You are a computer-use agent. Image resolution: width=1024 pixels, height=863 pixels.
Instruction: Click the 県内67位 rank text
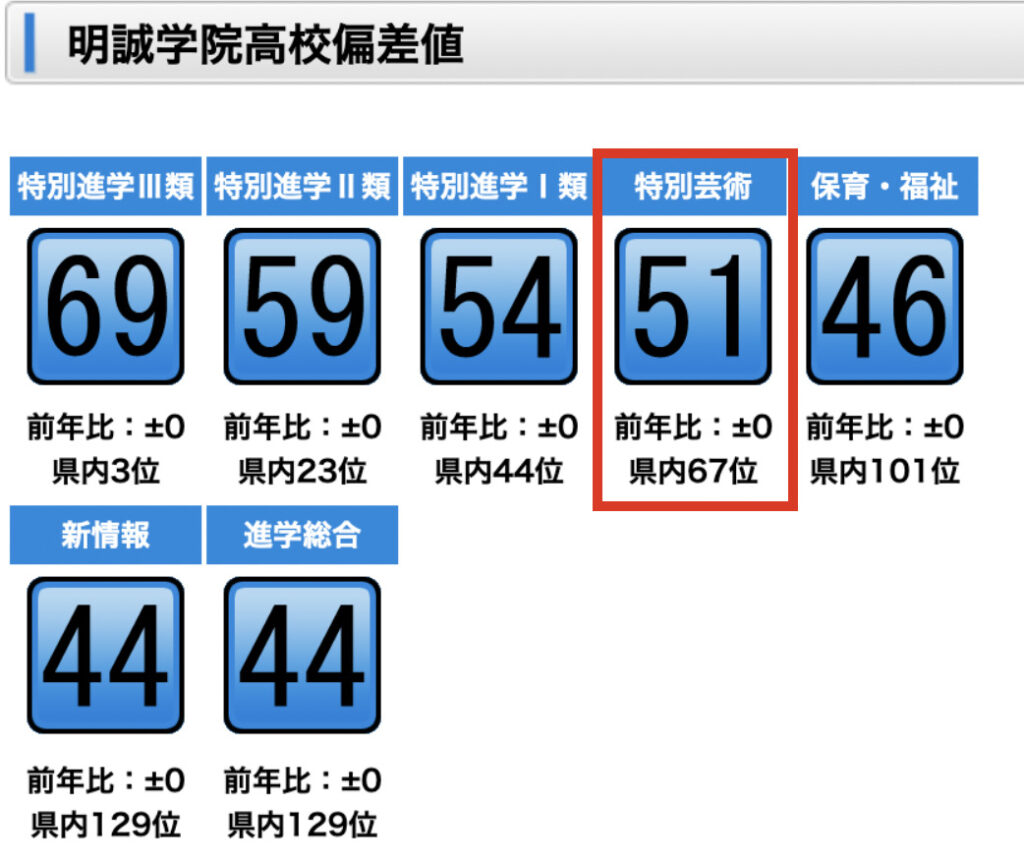(x=693, y=471)
